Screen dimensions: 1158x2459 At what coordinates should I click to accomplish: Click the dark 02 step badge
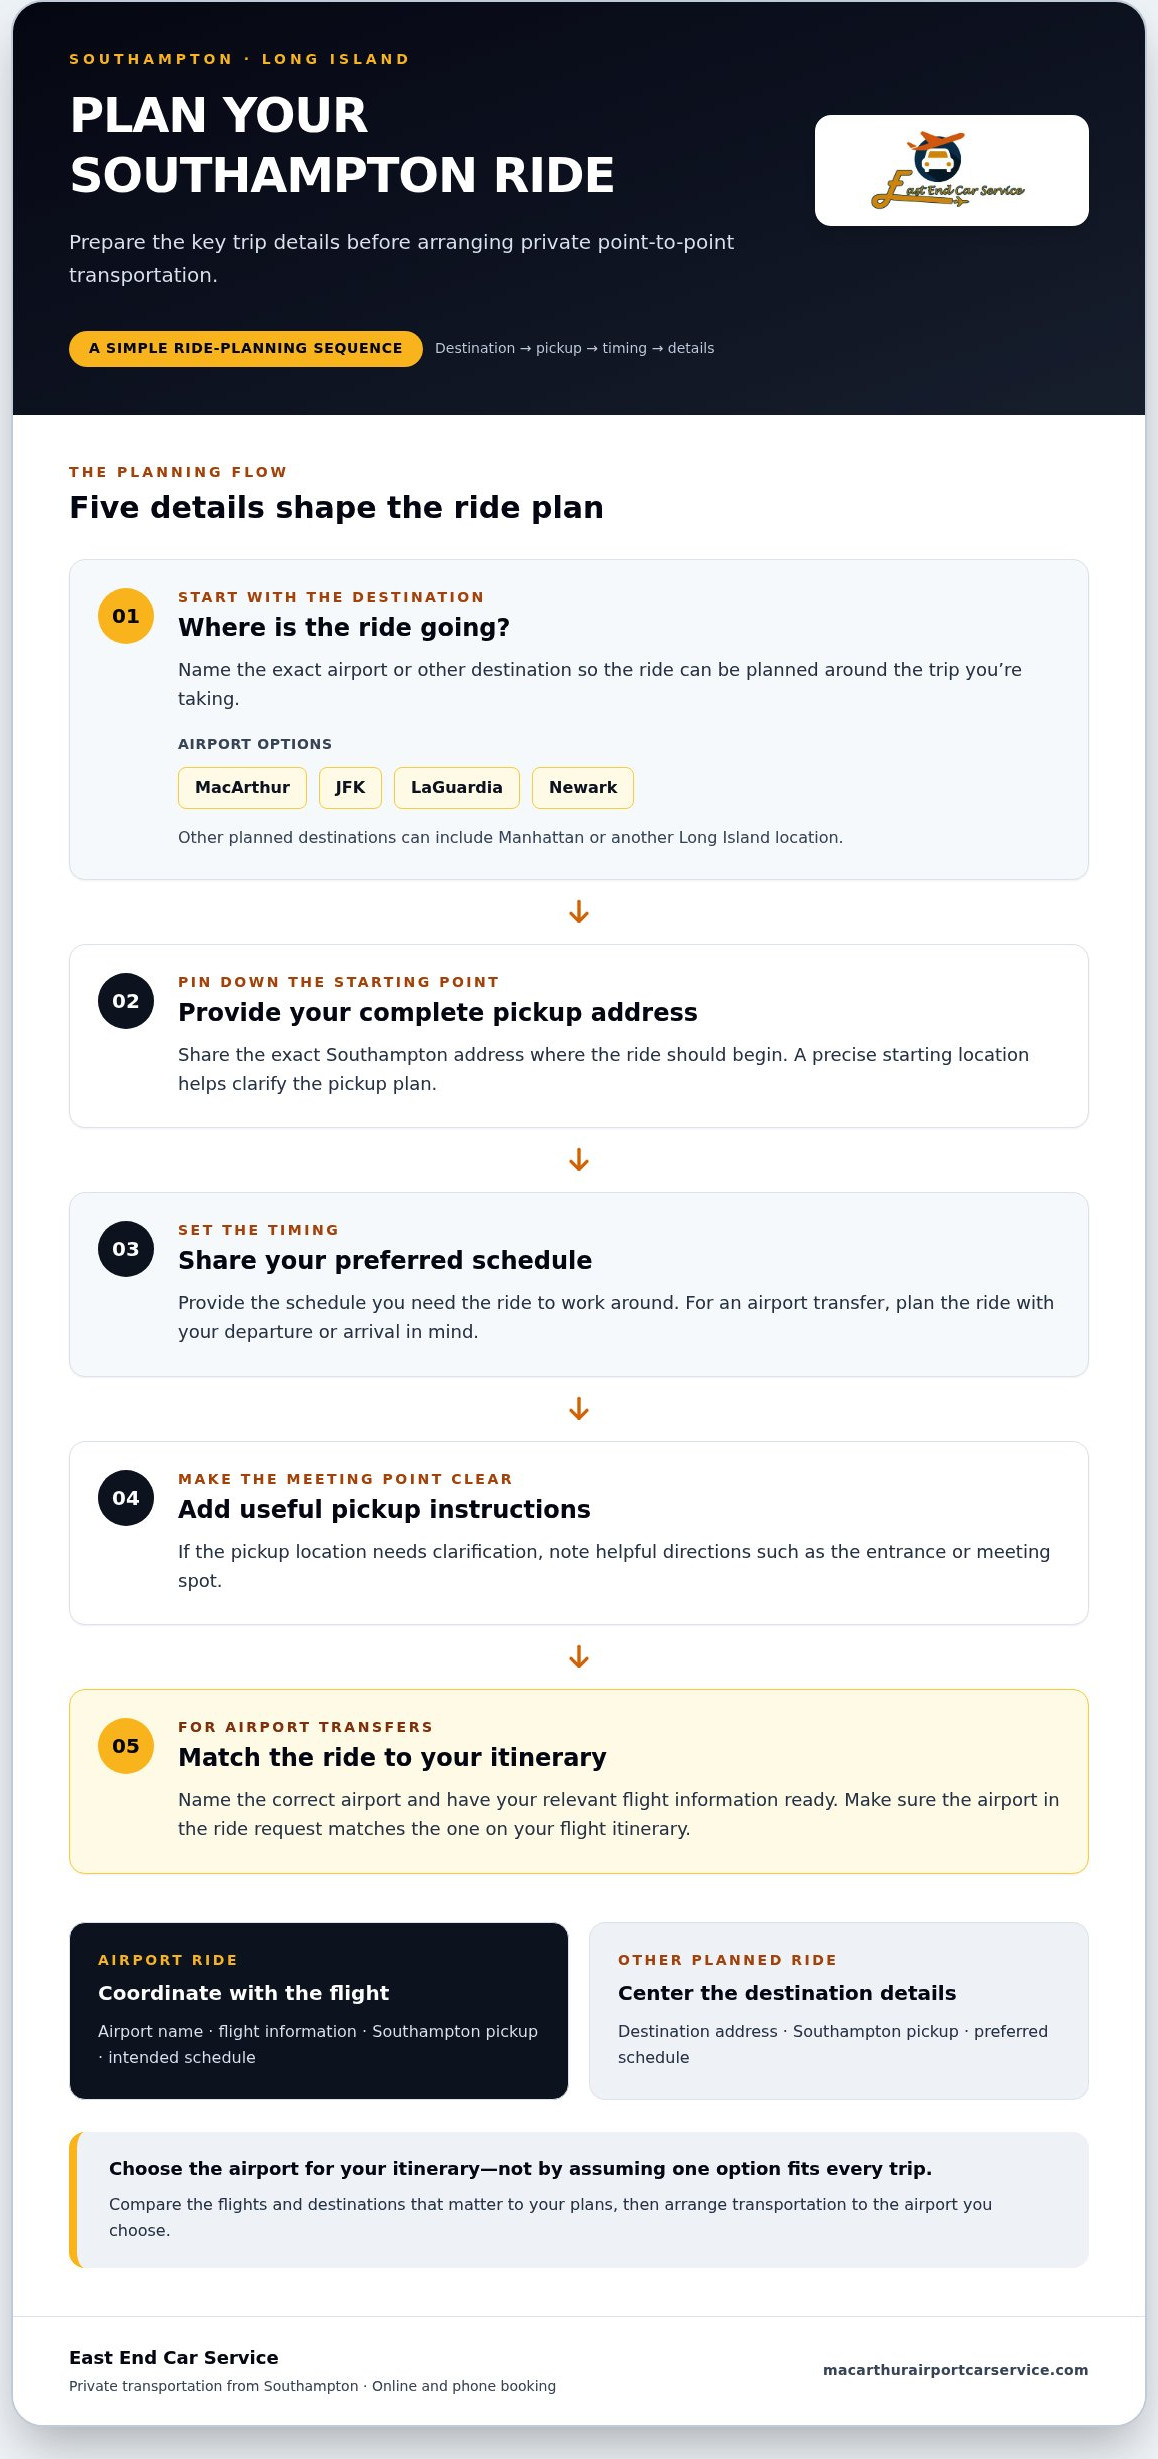coord(126,1001)
